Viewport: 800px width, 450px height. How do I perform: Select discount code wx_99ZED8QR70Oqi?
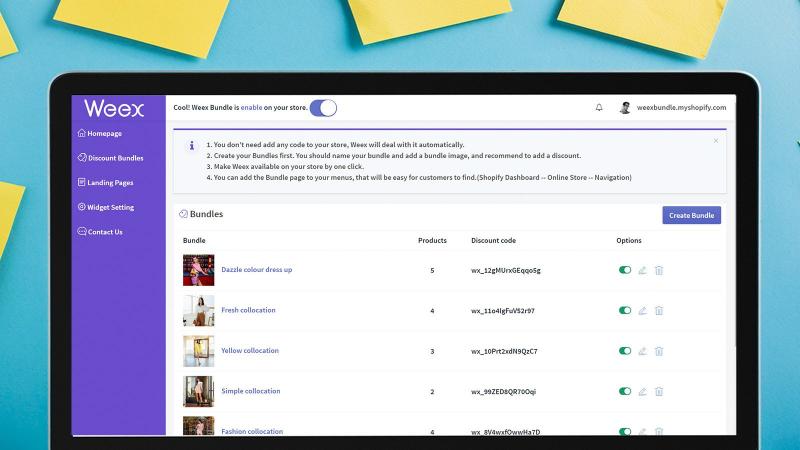click(x=503, y=392)
